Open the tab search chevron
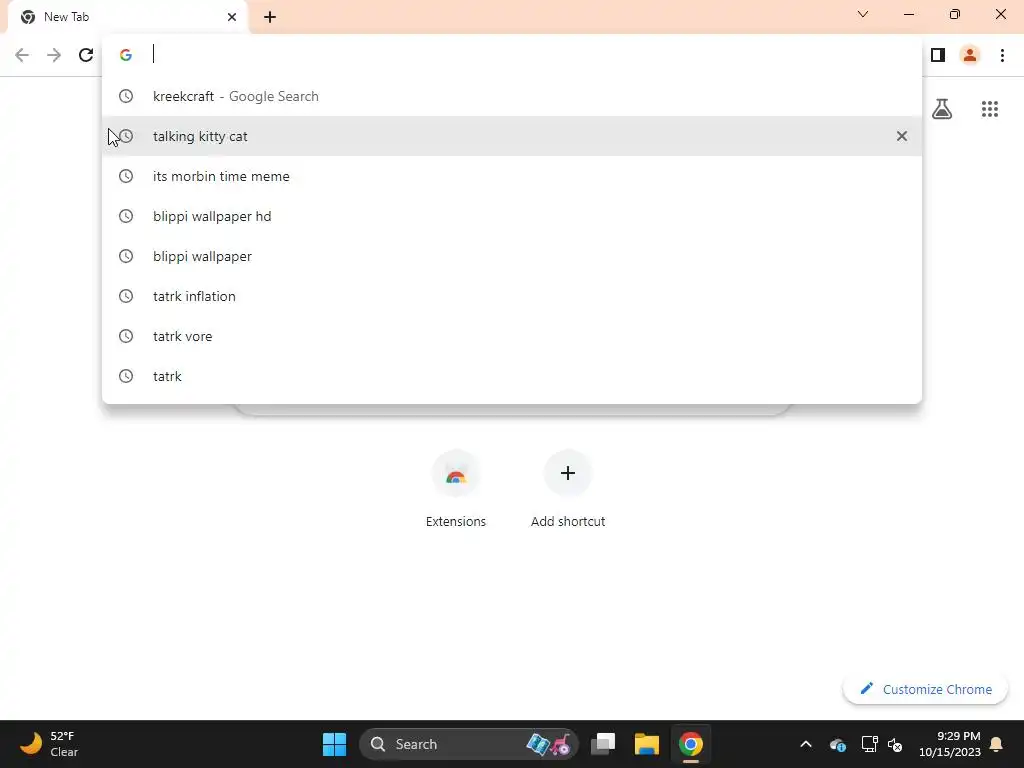Viewport: 1024px width, 768px height. [x=863, y=14]
